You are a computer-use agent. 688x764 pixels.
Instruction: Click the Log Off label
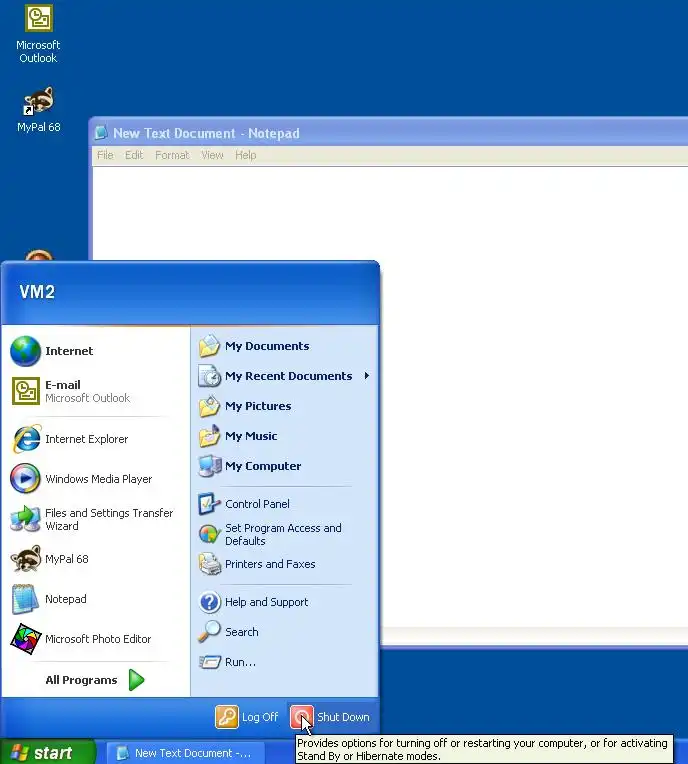click(x=260, y=717)
